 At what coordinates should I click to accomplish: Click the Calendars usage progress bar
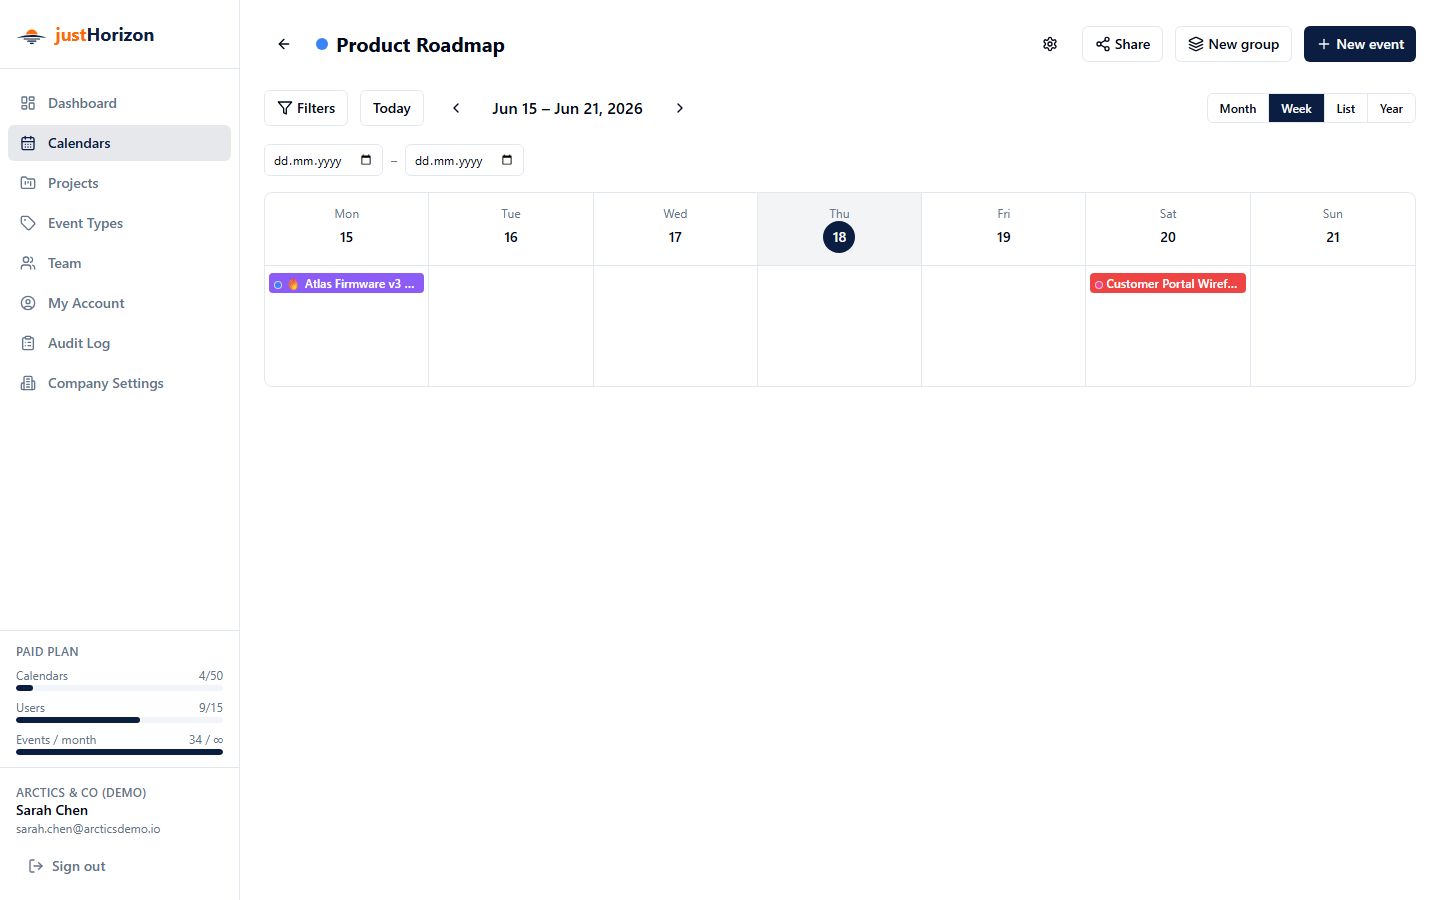click(119, 688)
